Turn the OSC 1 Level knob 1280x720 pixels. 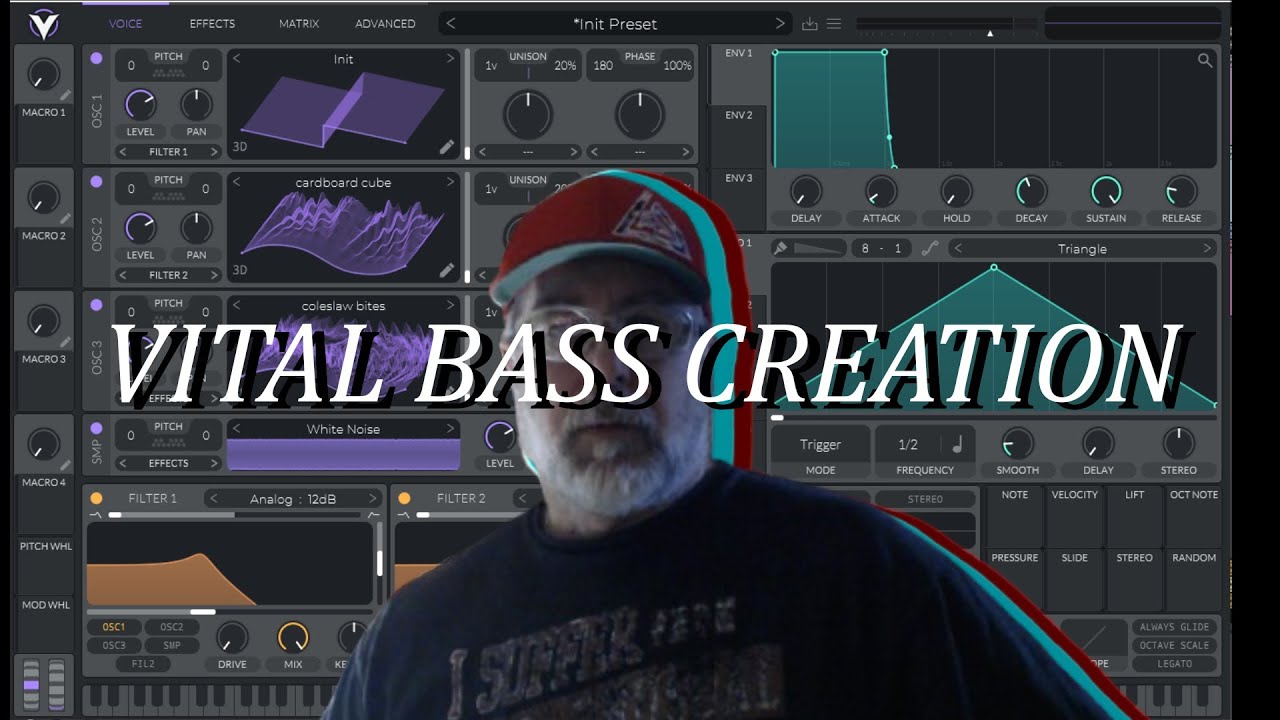(140, 105)
